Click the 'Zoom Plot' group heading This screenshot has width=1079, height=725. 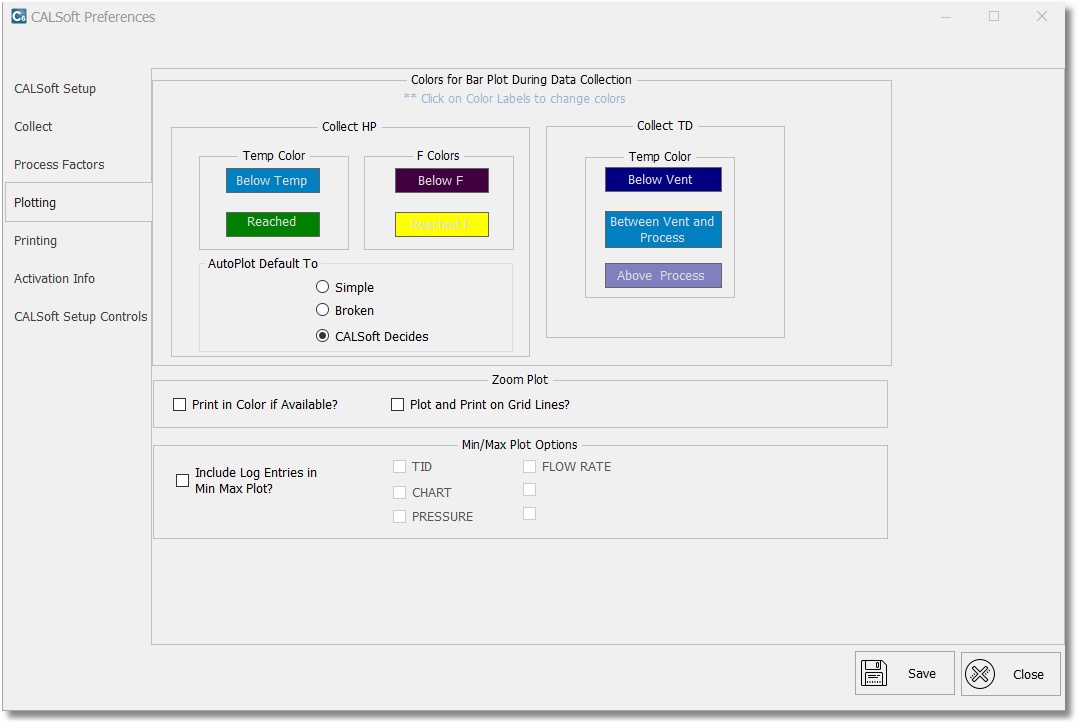tap(520, 380)
